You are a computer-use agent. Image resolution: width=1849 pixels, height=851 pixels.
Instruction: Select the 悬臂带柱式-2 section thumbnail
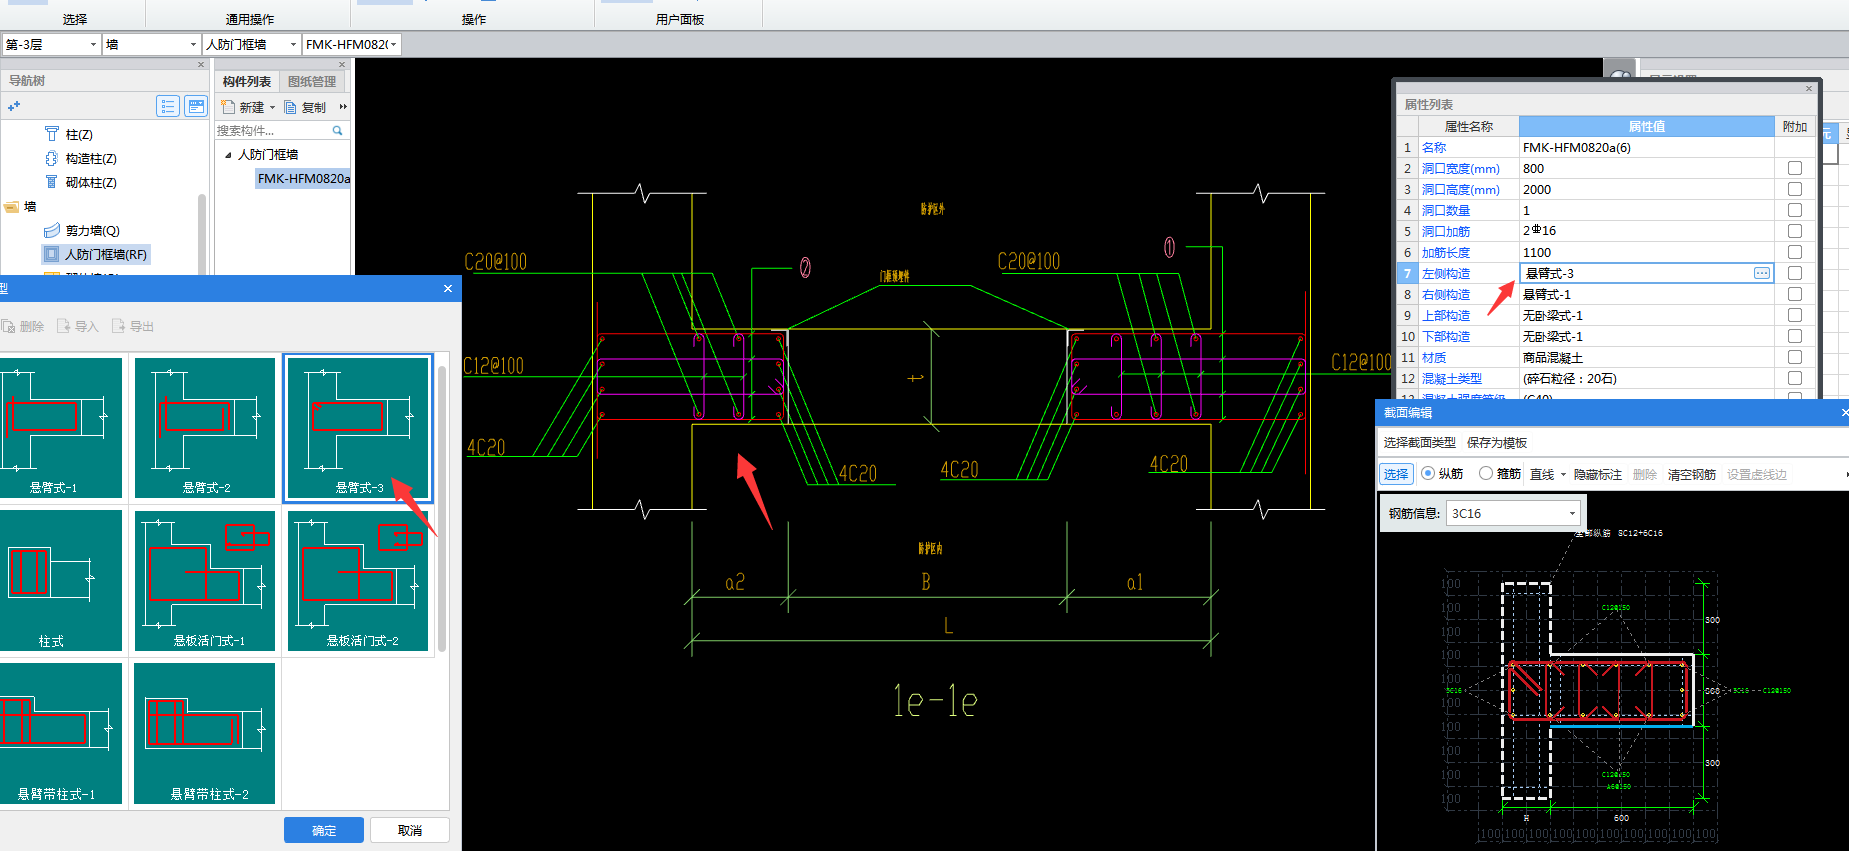pos(205,734)
